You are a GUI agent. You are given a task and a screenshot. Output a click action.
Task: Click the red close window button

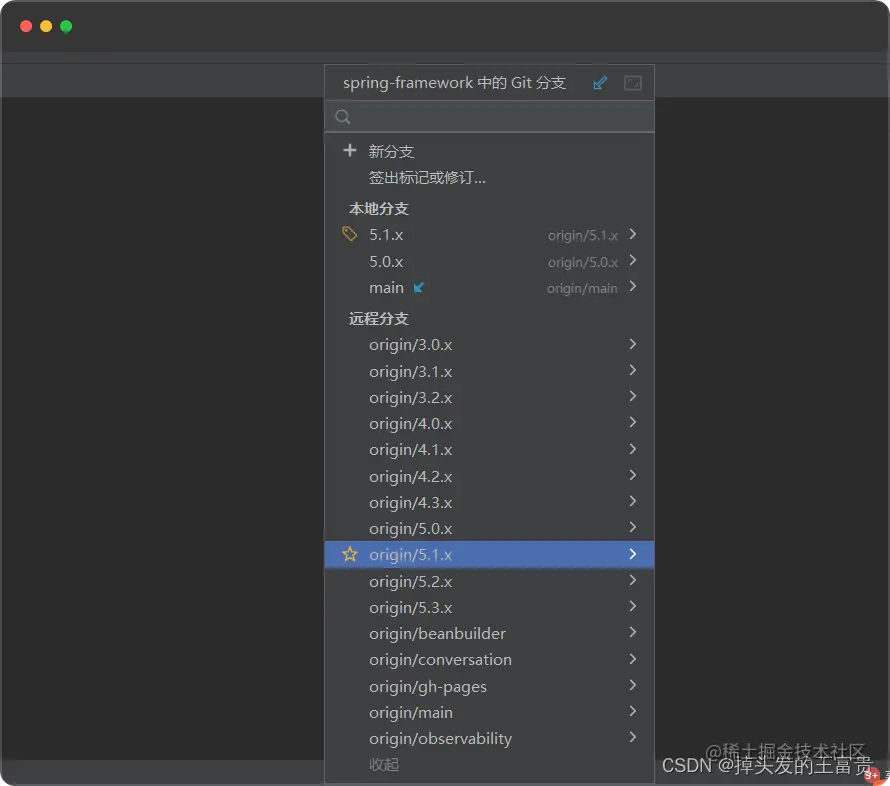point(26,26)
